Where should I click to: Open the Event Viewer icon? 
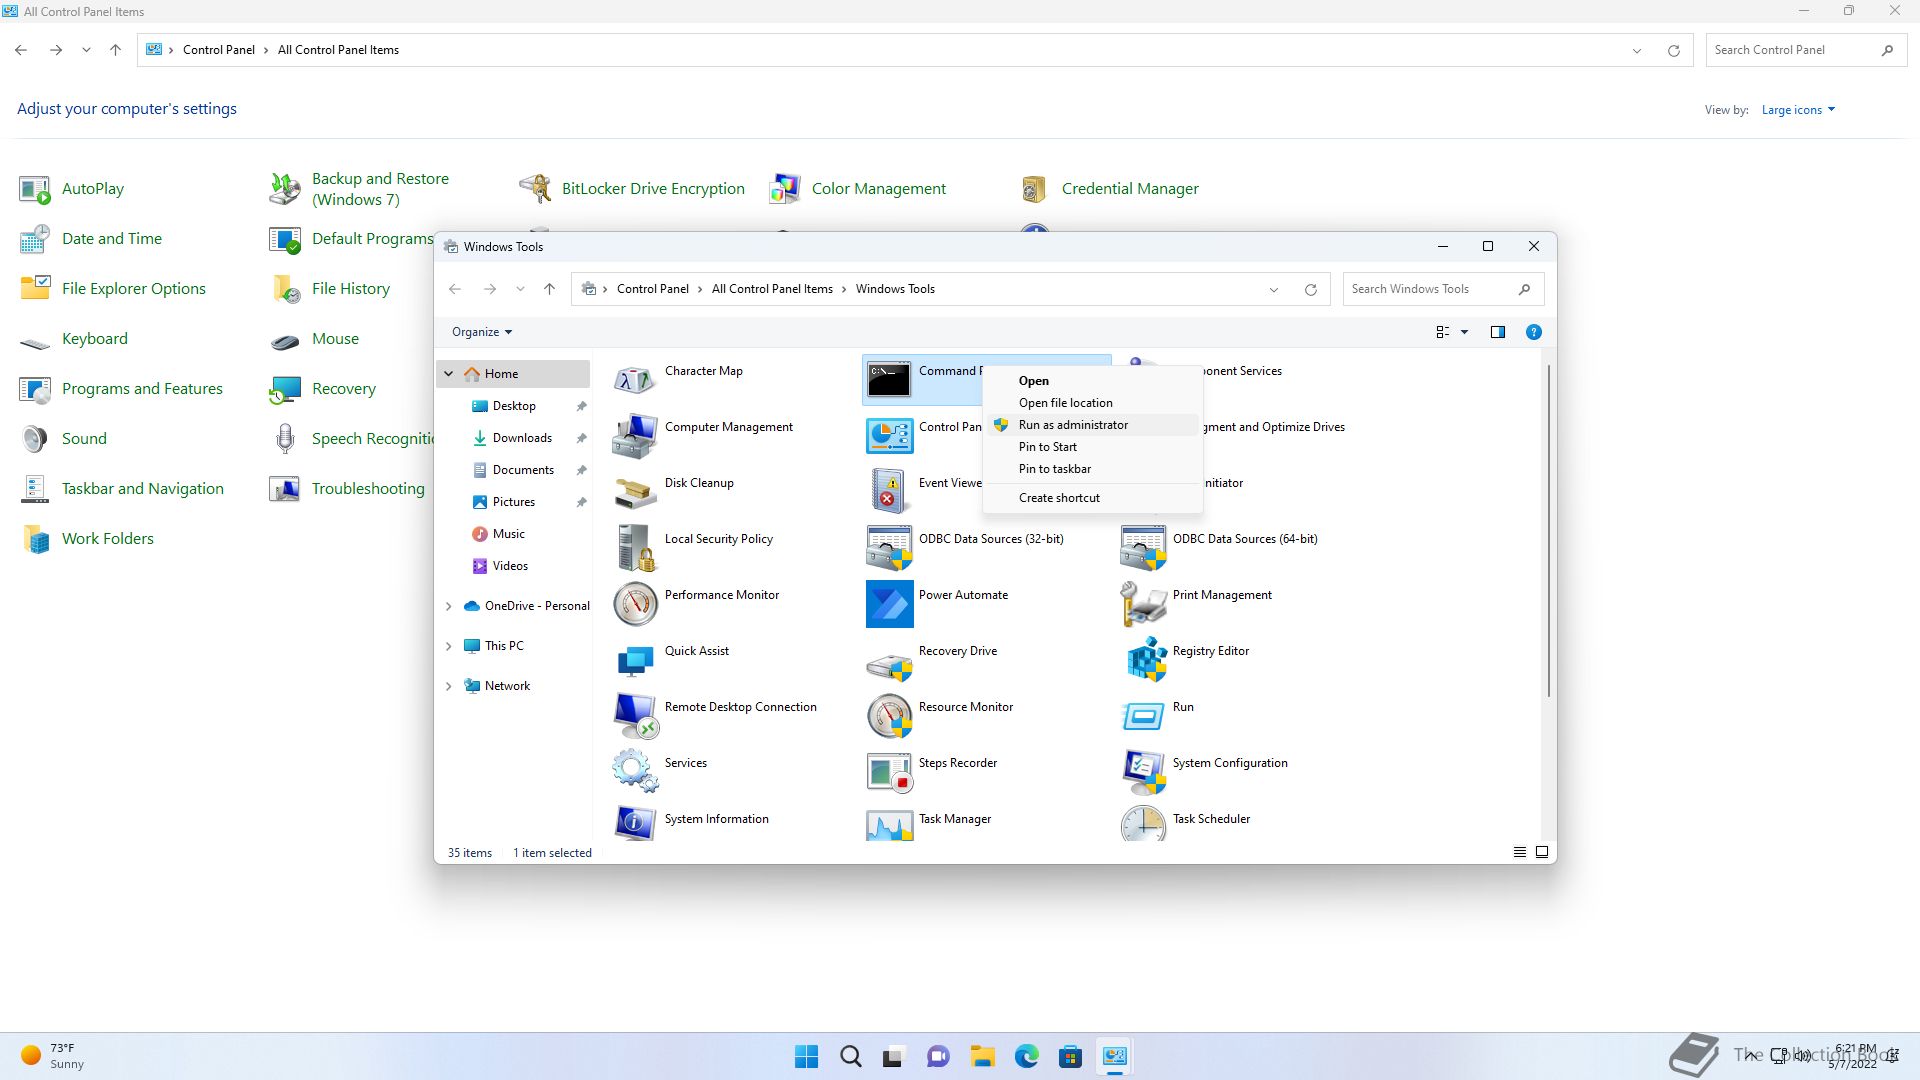[x=889, y=491]
